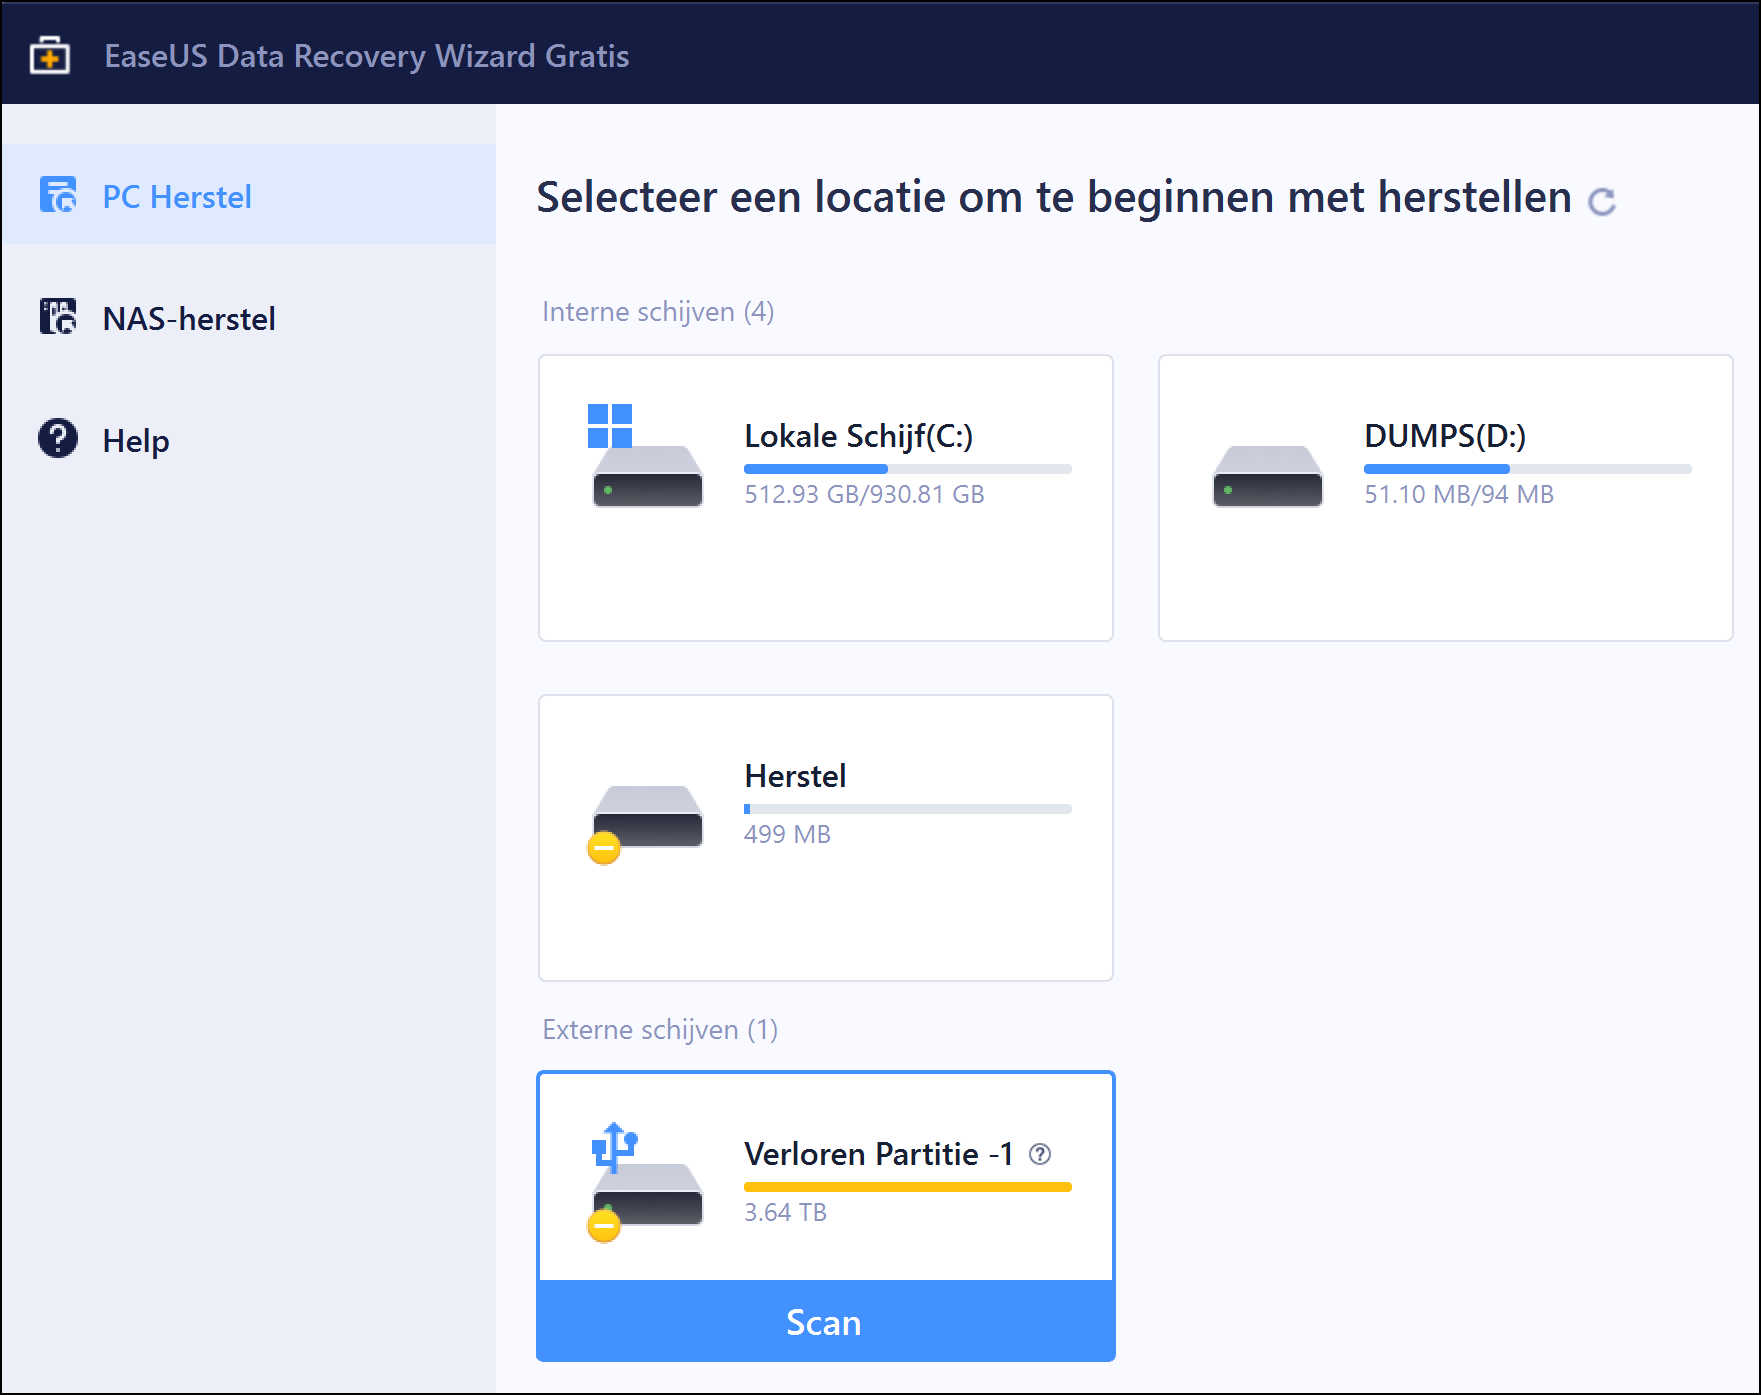Click the NAS-herstel sidebar icon
Image resolution: width=1761 pixels, height=1395 pixels.
(x=58, y=317)
